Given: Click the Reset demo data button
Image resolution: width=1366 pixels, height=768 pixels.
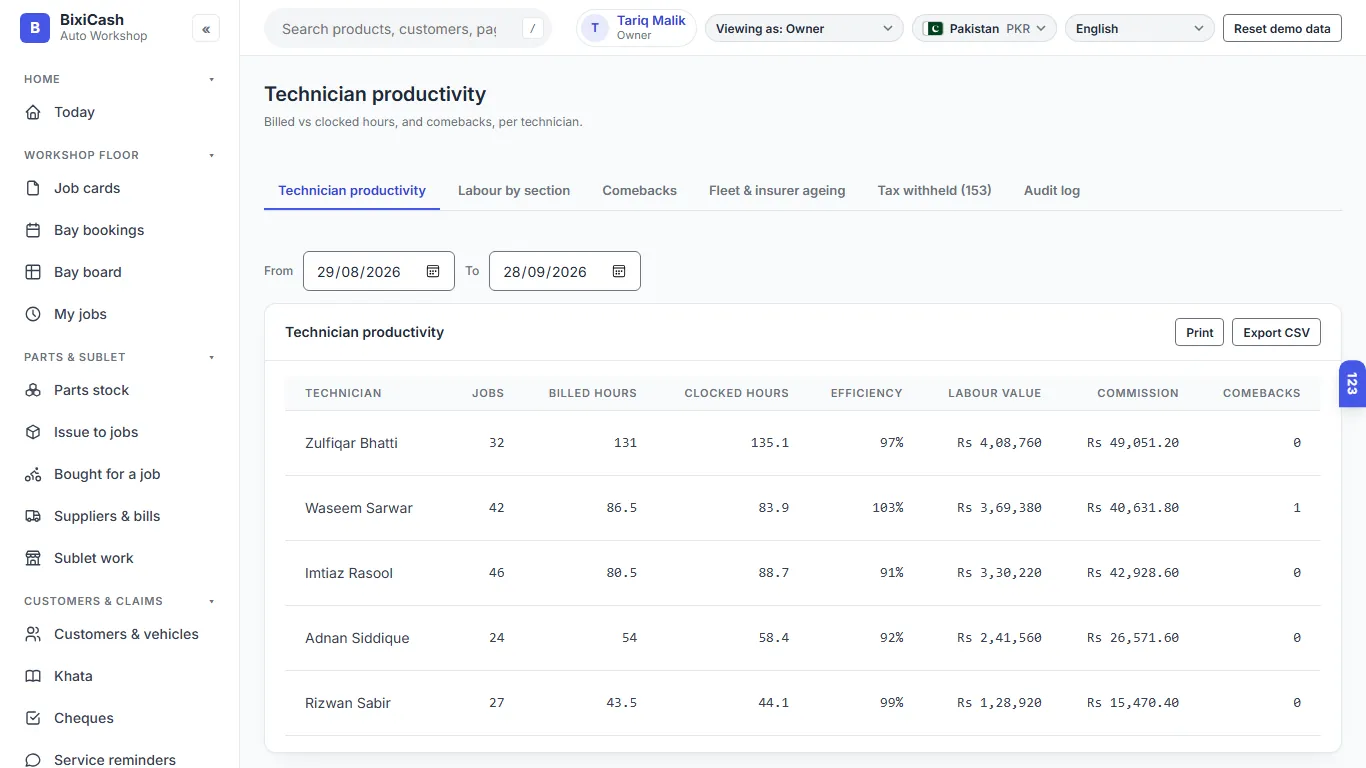Looking at the screenshot, I should tap(1282, 29).
